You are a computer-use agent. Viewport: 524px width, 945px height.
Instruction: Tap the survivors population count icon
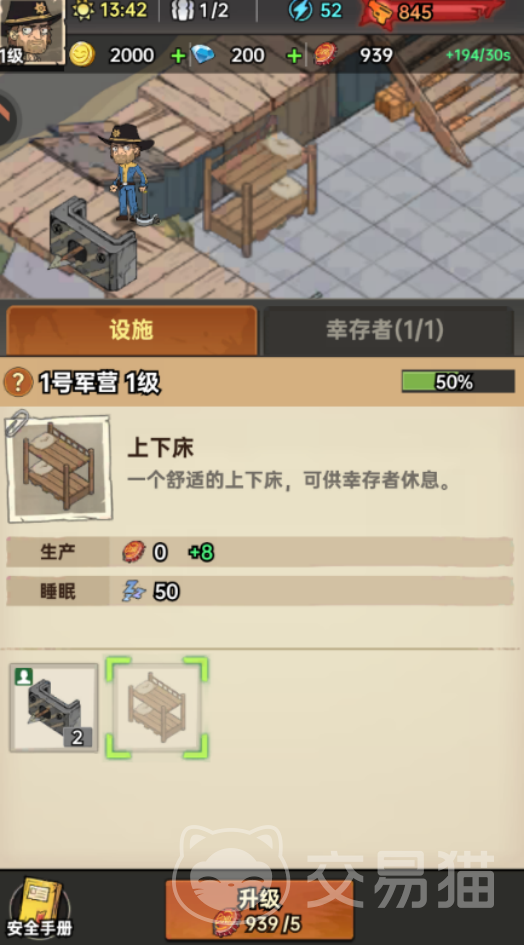click(181, 10)
